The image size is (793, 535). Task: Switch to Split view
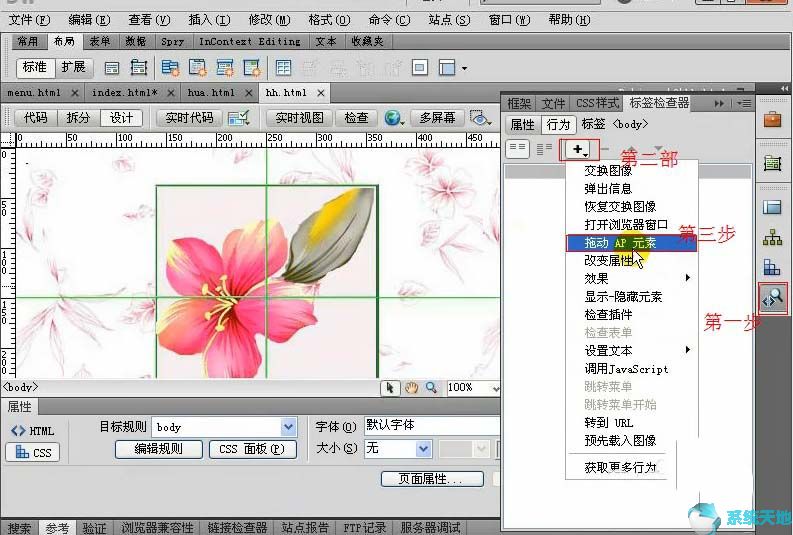click(x=78, y=118)
